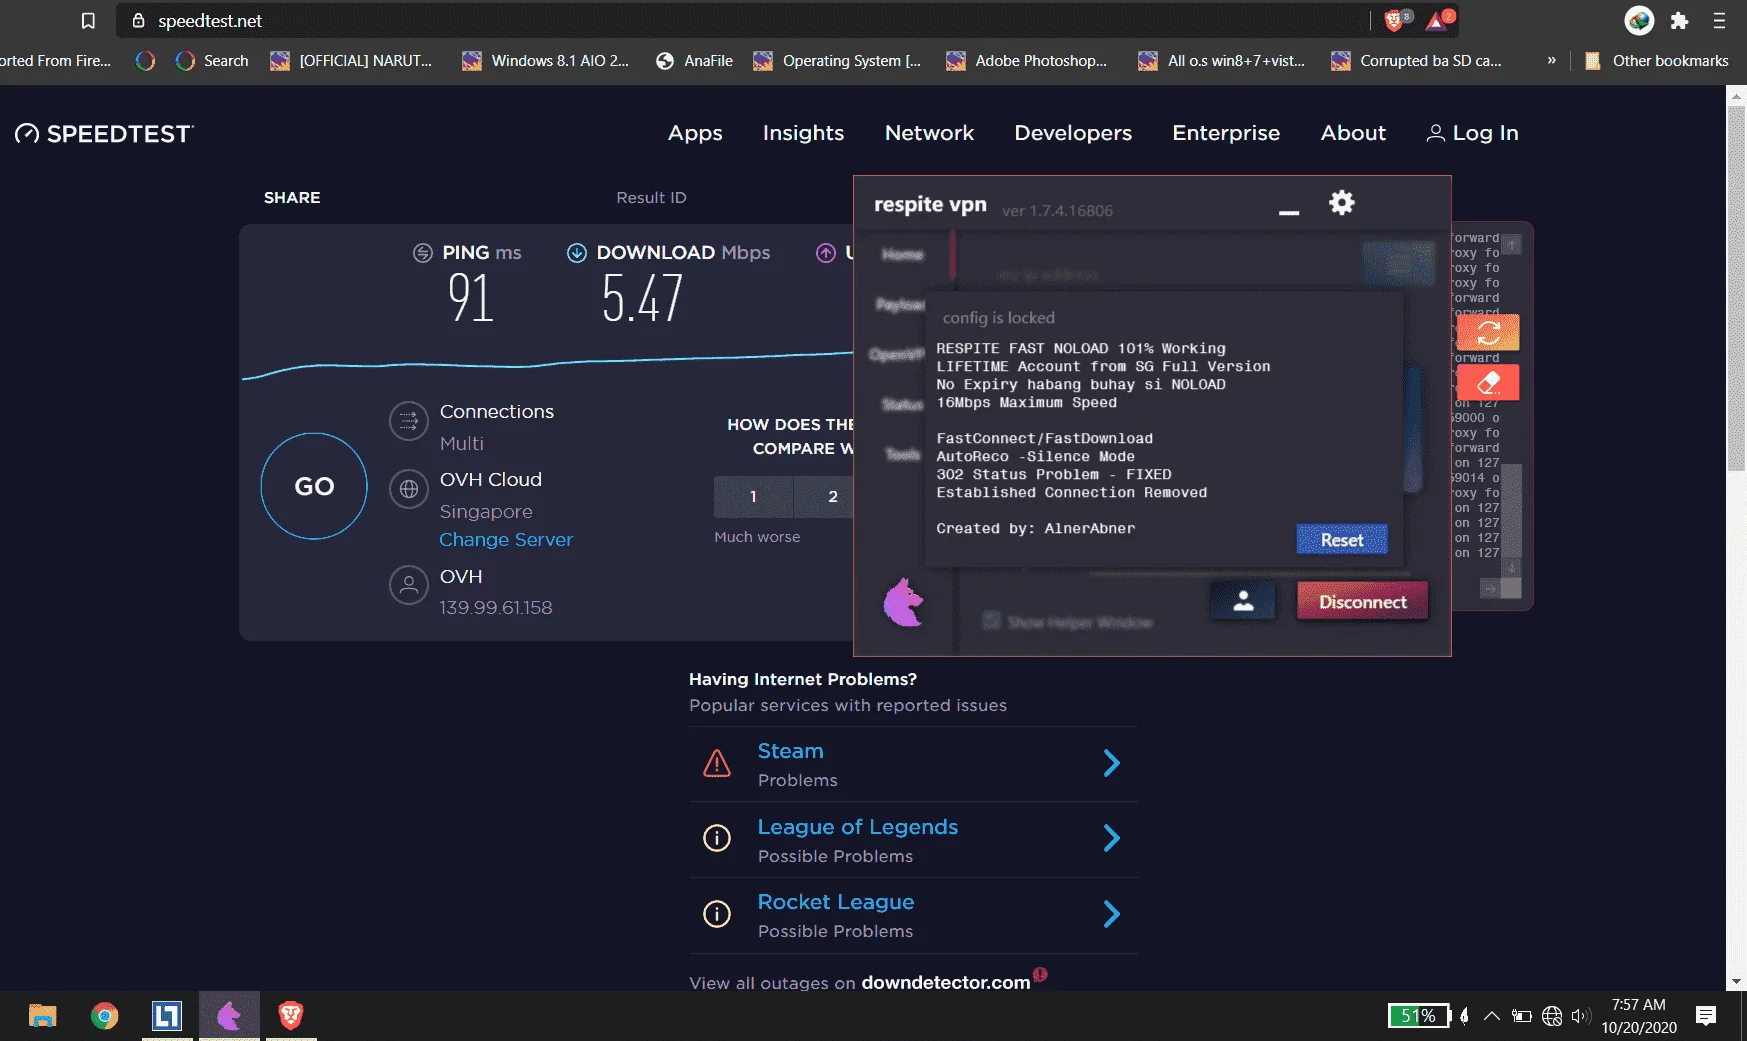1747x1041 pixels.
Task: Rate comparison as 2
Action: click(833, 497)
